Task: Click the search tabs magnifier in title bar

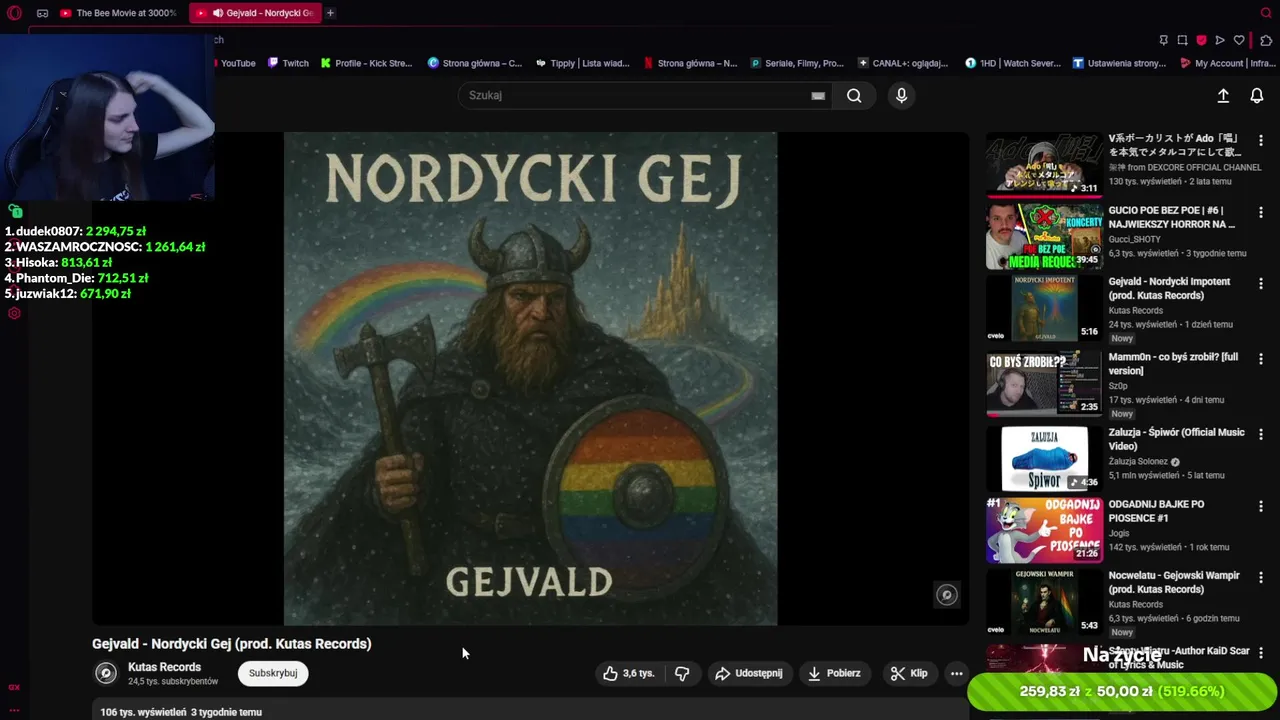Action: tap(1265, 13)
